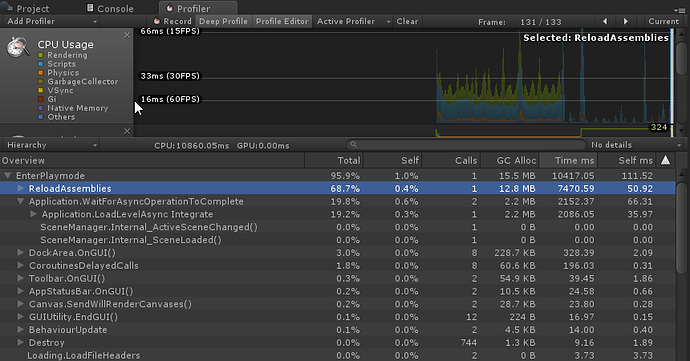Click the CPU Usage stopwatch icon

pos(18,47)
